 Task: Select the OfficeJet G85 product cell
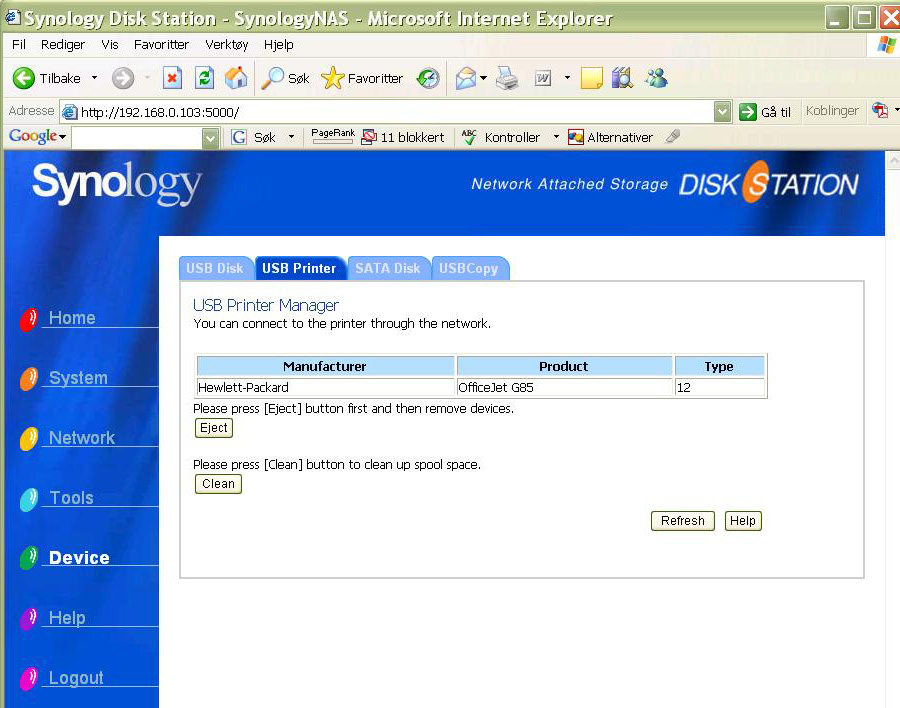[565, 388]
